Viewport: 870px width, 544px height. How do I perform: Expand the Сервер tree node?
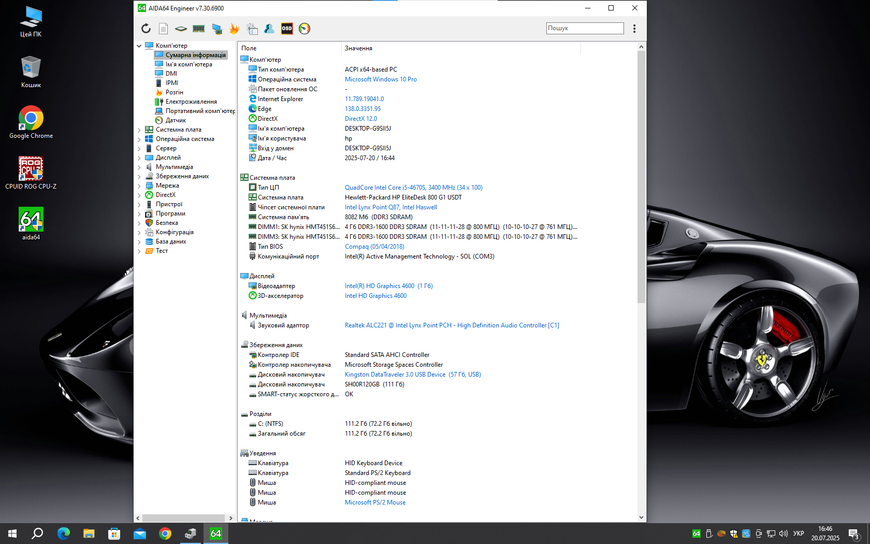[139, 148]
